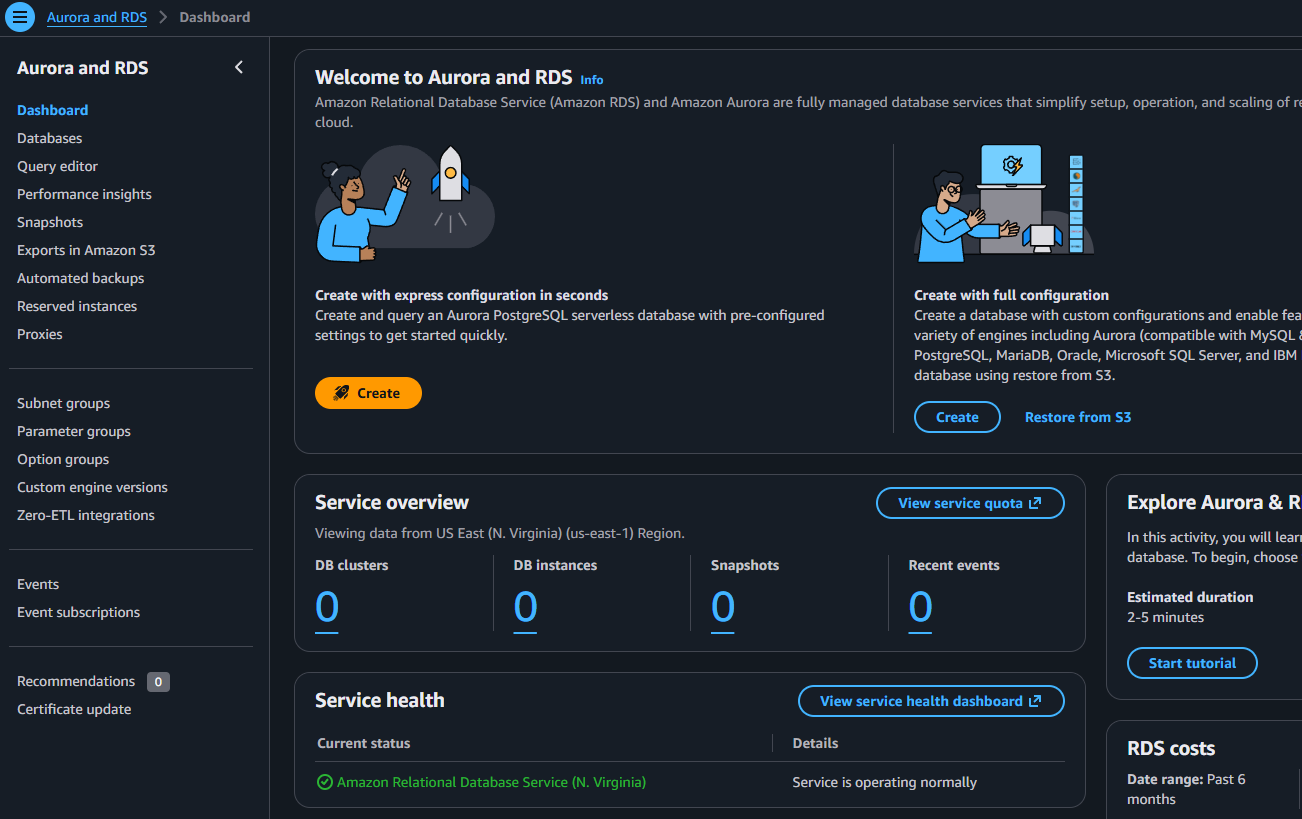Go to Performance insights
This screenshot has height=819, width=1302.
(85, 194)
